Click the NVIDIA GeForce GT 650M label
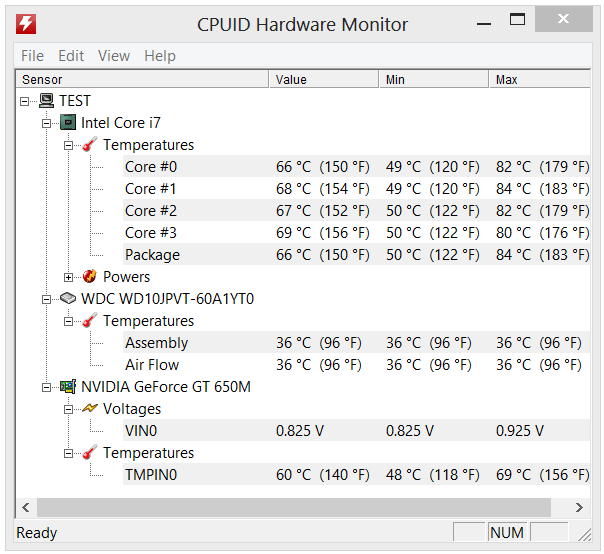Screen dimensions: 604x554 pos(166,387)
